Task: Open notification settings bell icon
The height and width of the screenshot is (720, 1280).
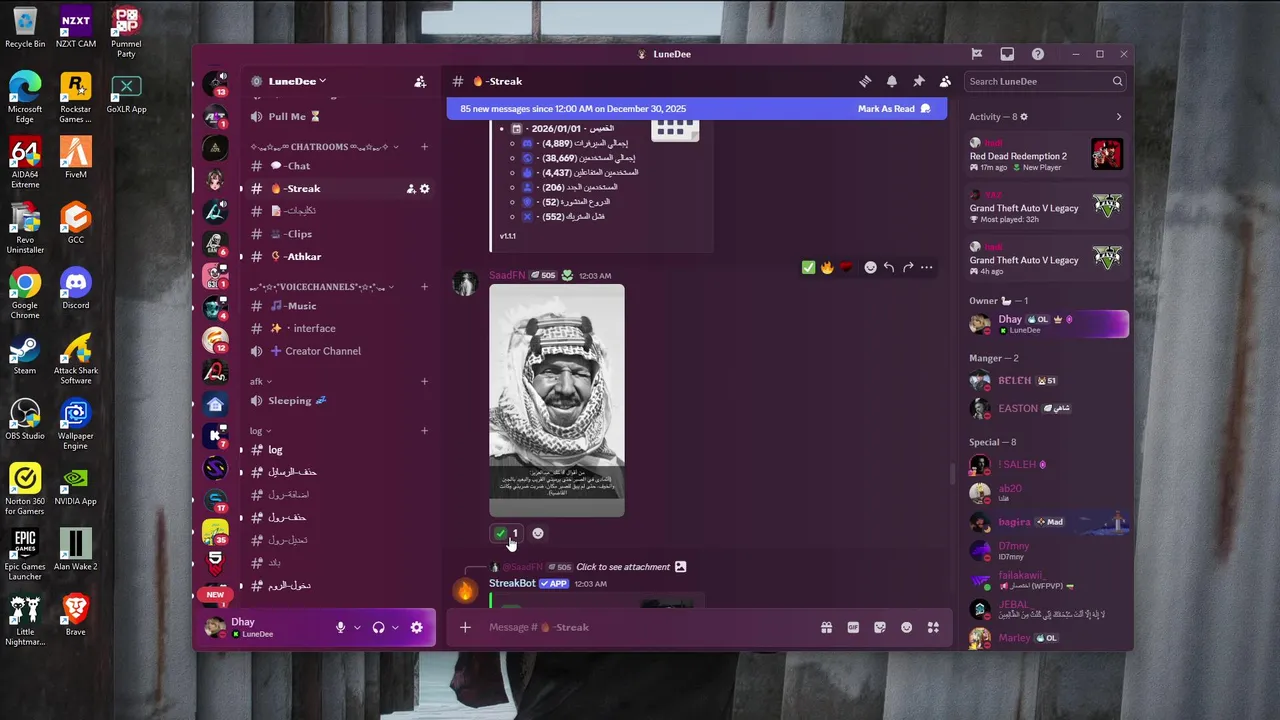Action: 892,82
